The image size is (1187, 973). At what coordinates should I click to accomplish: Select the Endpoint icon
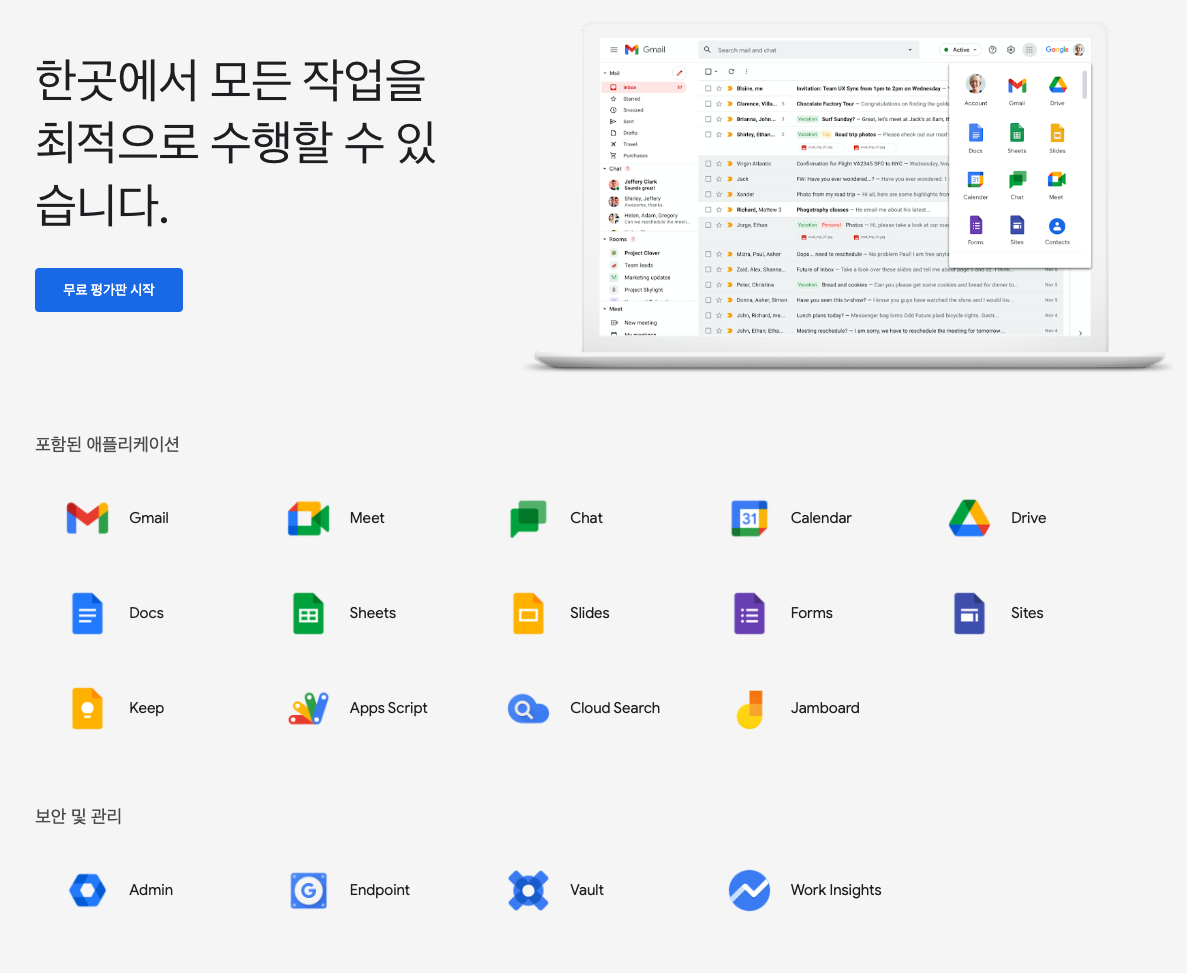(x=308, y=890)
